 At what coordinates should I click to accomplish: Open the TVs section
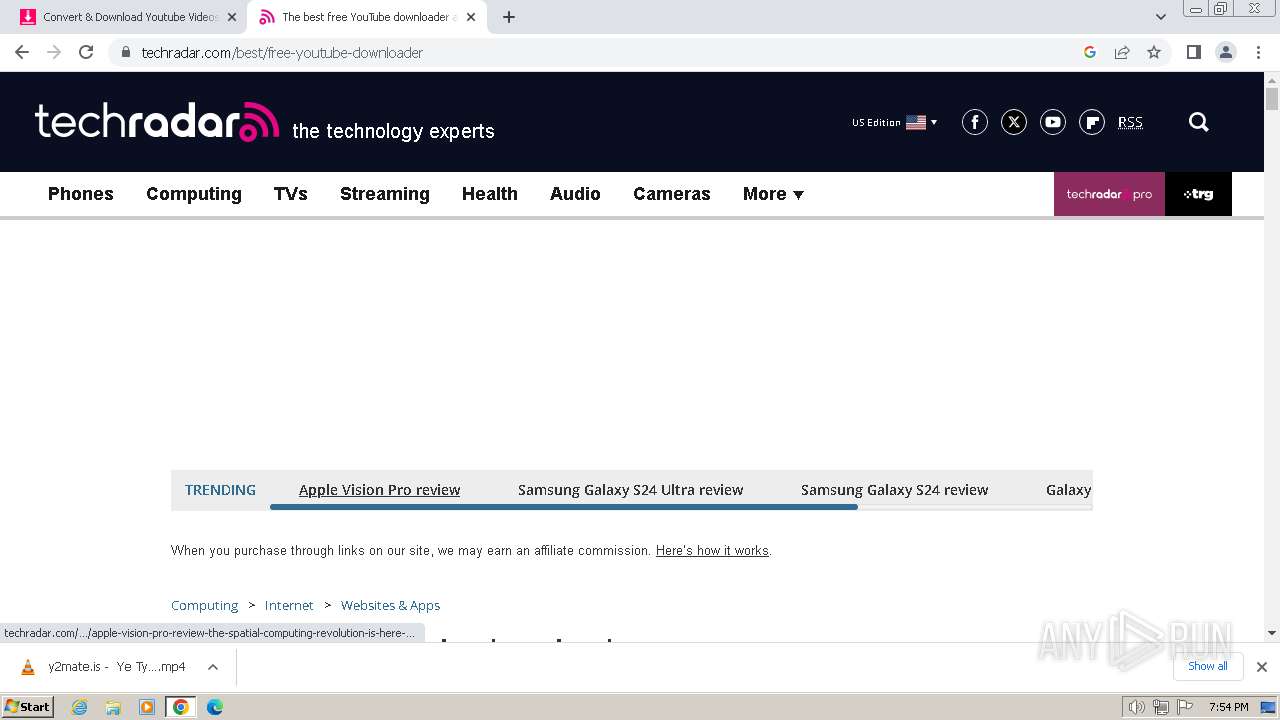[x=291, y=194]
